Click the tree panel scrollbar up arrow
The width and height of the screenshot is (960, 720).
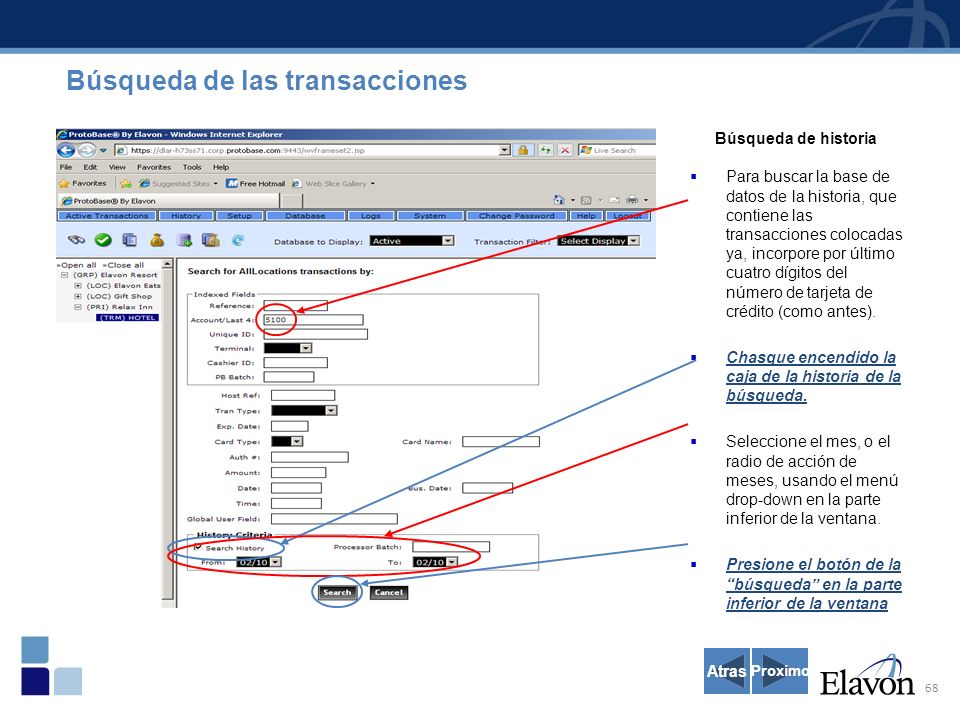[x=167, y=264]
